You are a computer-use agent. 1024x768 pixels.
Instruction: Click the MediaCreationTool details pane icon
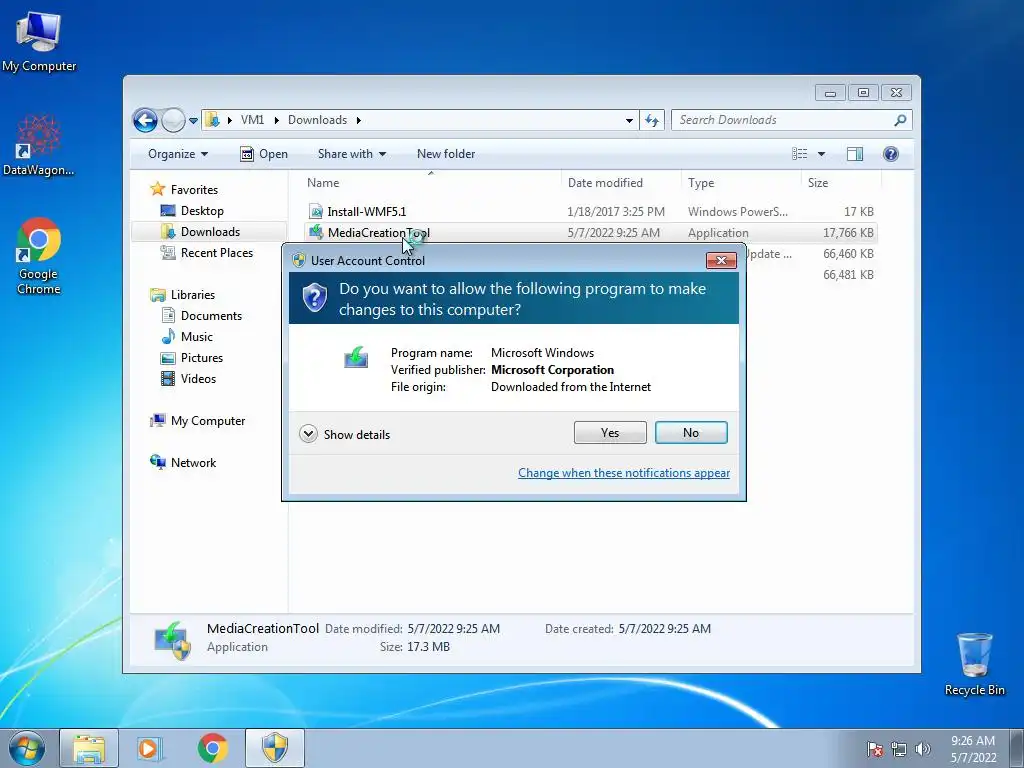coord(172,641)
